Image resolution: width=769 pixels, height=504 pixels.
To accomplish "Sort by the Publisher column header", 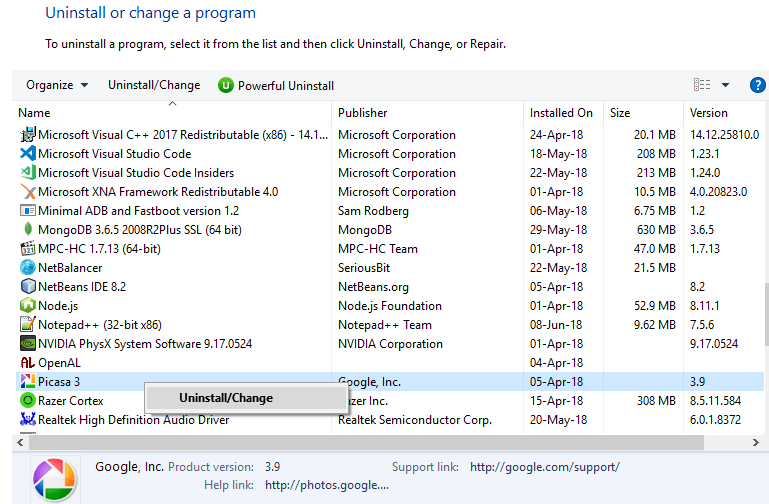I will point(427,113).
